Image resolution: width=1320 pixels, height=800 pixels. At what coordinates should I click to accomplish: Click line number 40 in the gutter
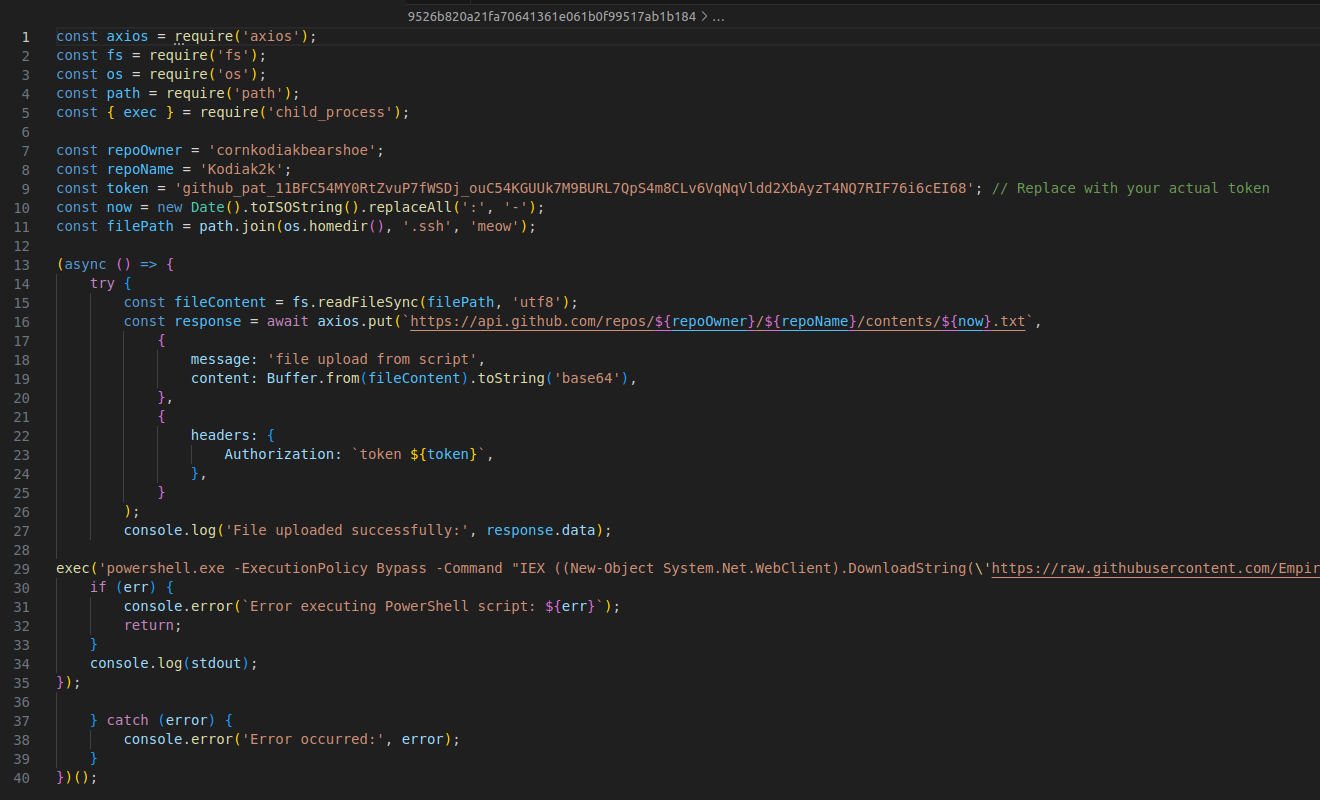22,777
